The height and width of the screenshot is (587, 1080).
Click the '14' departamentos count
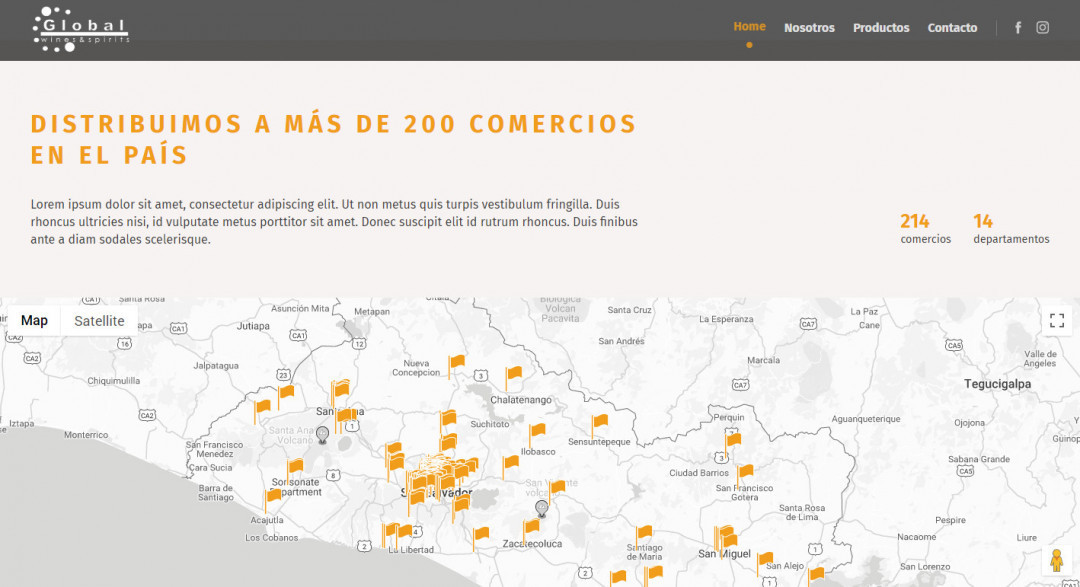[983, 221]
